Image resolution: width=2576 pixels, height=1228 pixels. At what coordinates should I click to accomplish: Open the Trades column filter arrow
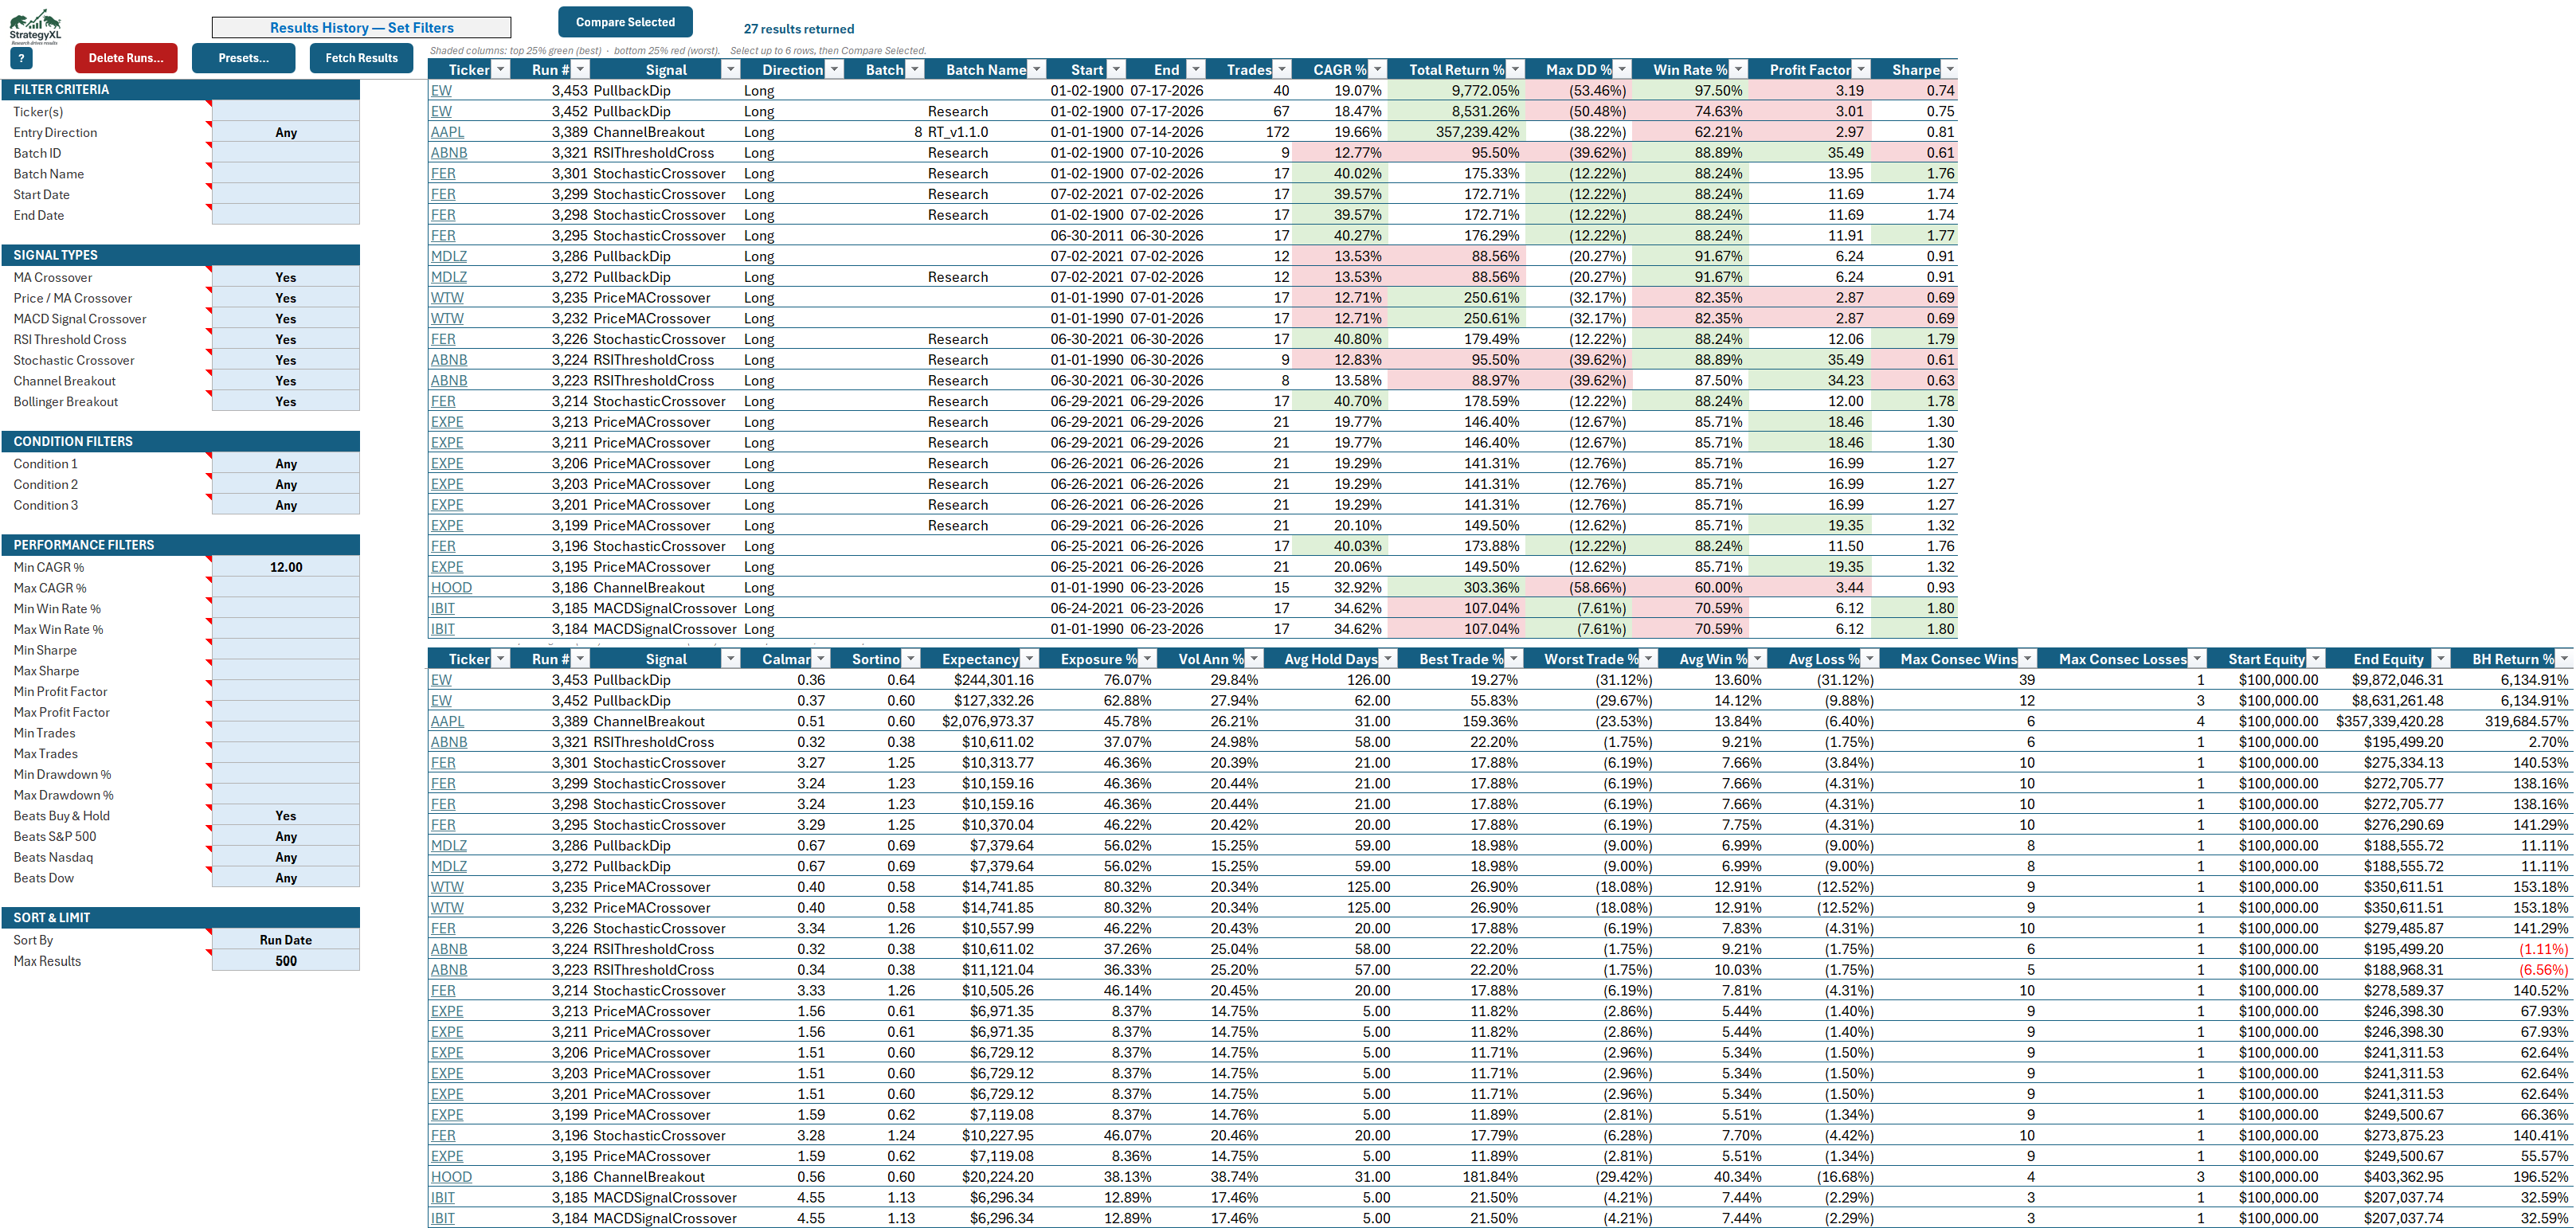(1283, 69)
